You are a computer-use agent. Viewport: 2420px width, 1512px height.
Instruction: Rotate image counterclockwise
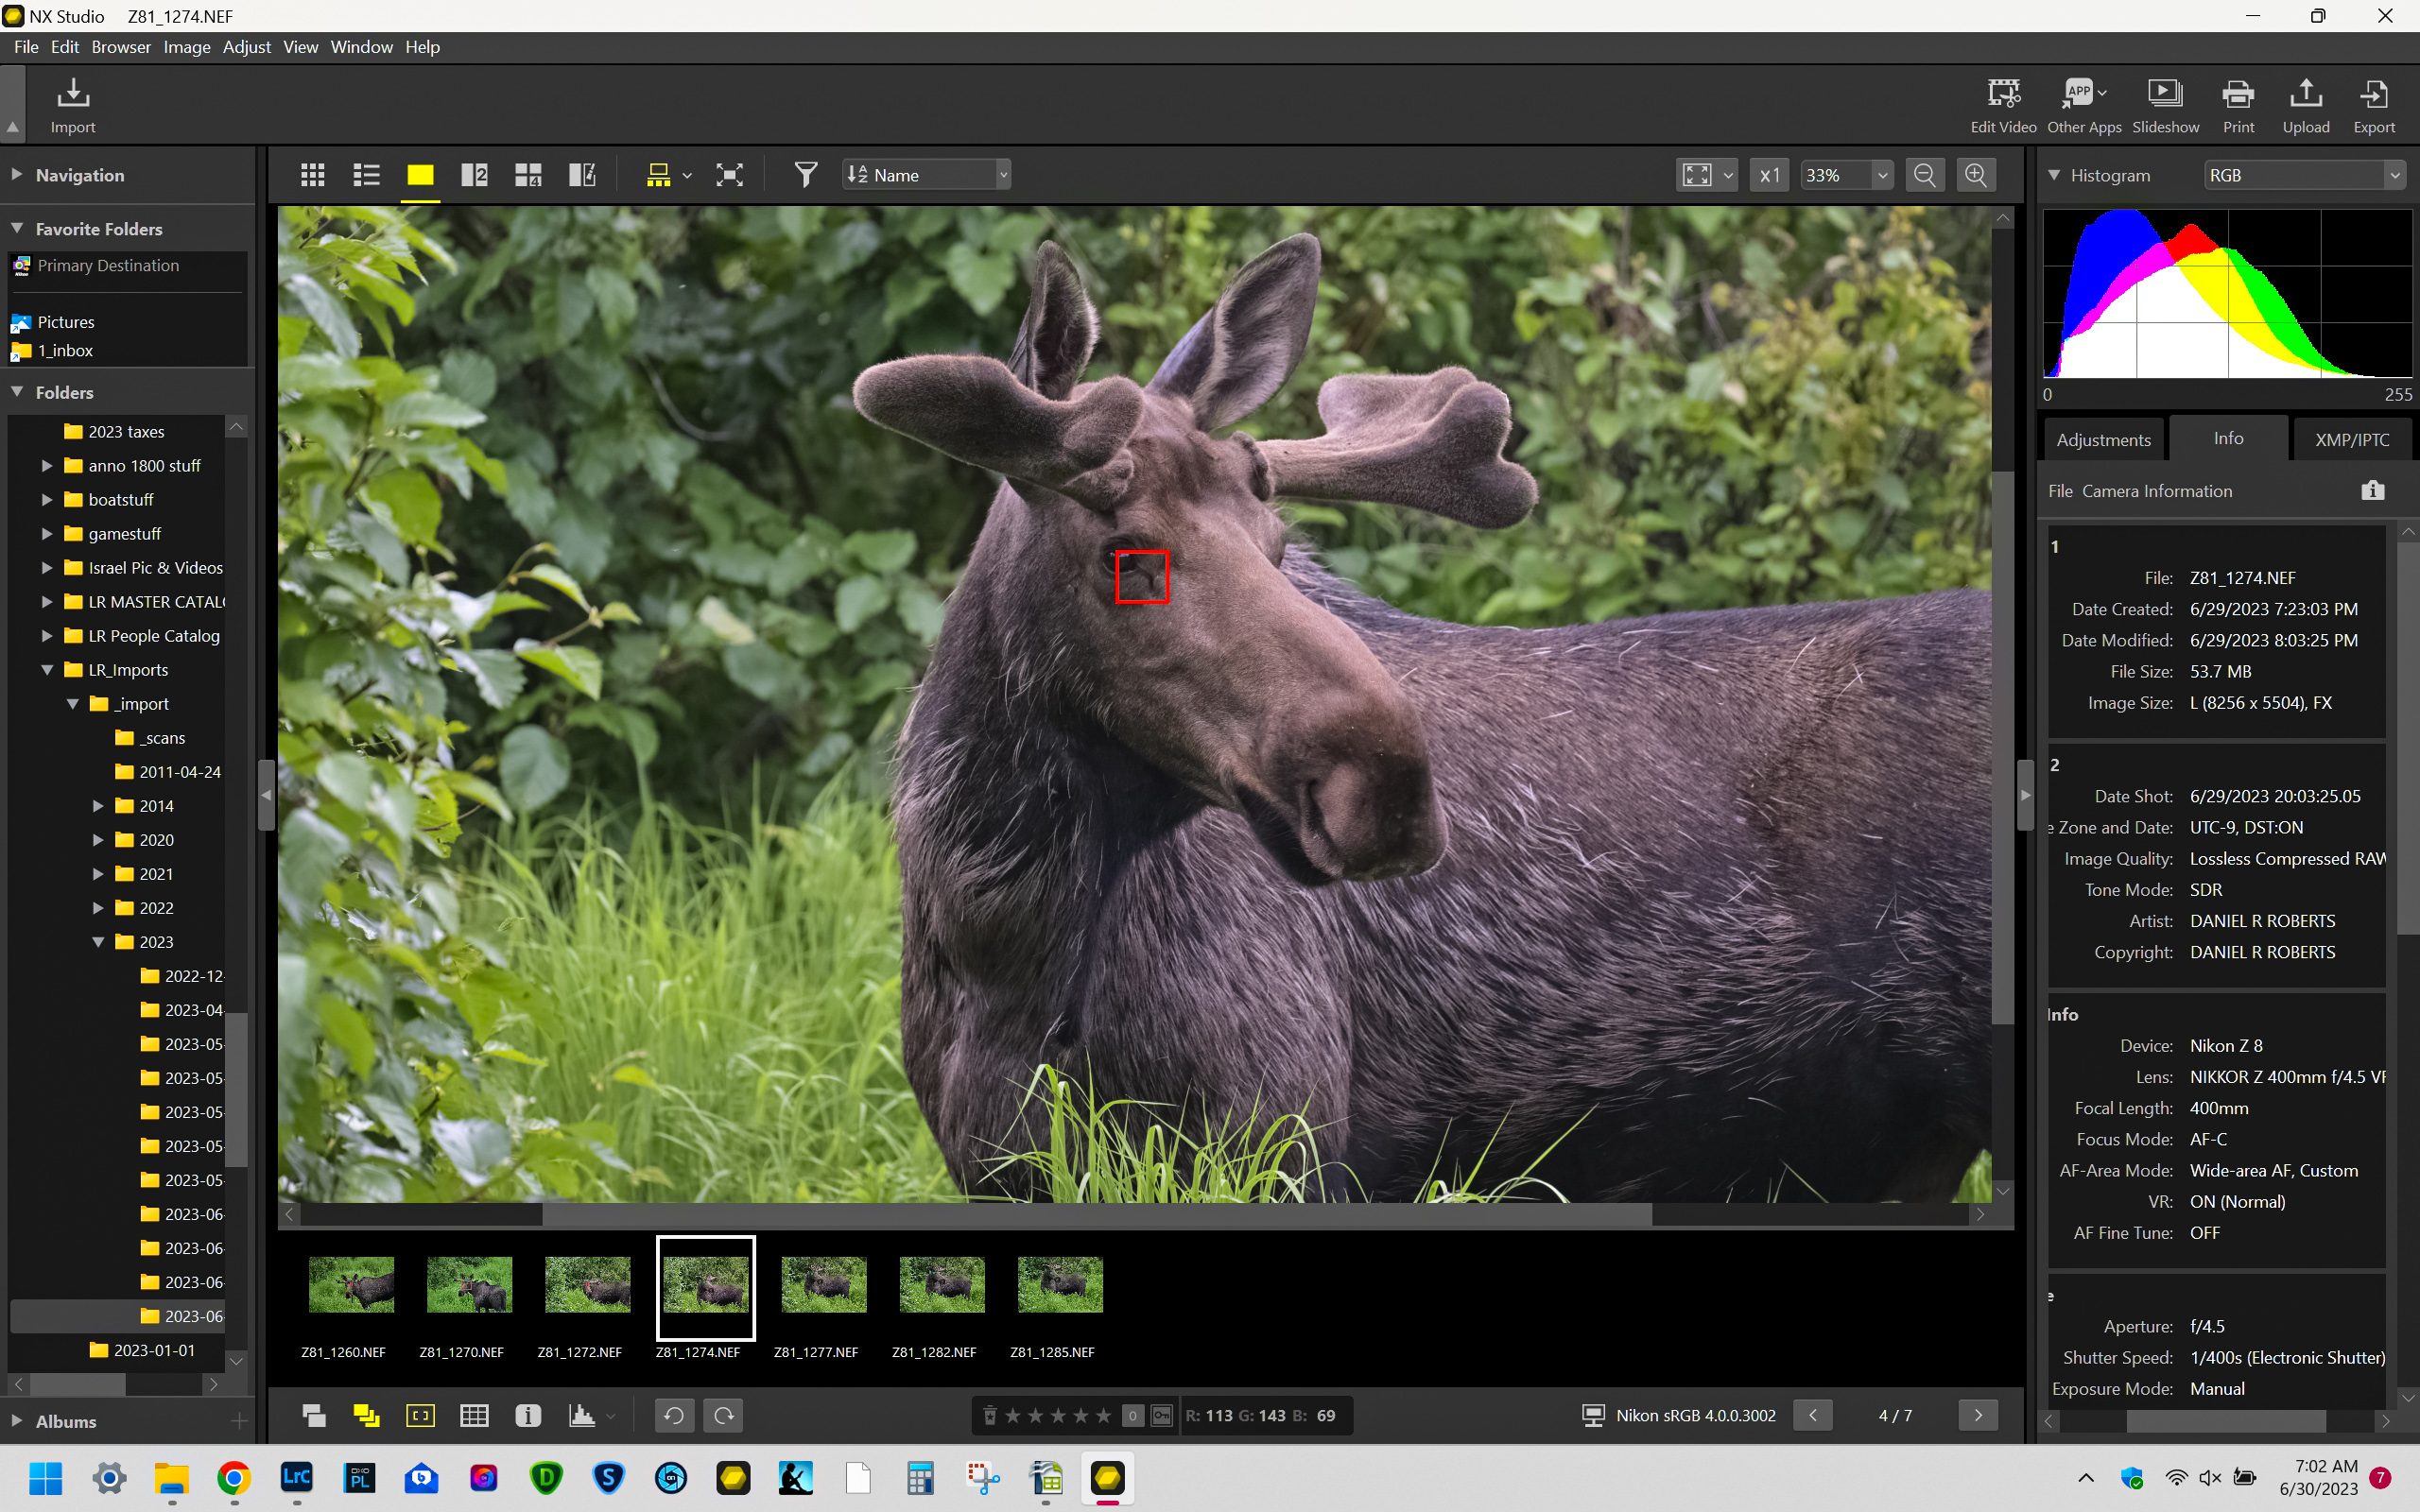coord(674,1415)
